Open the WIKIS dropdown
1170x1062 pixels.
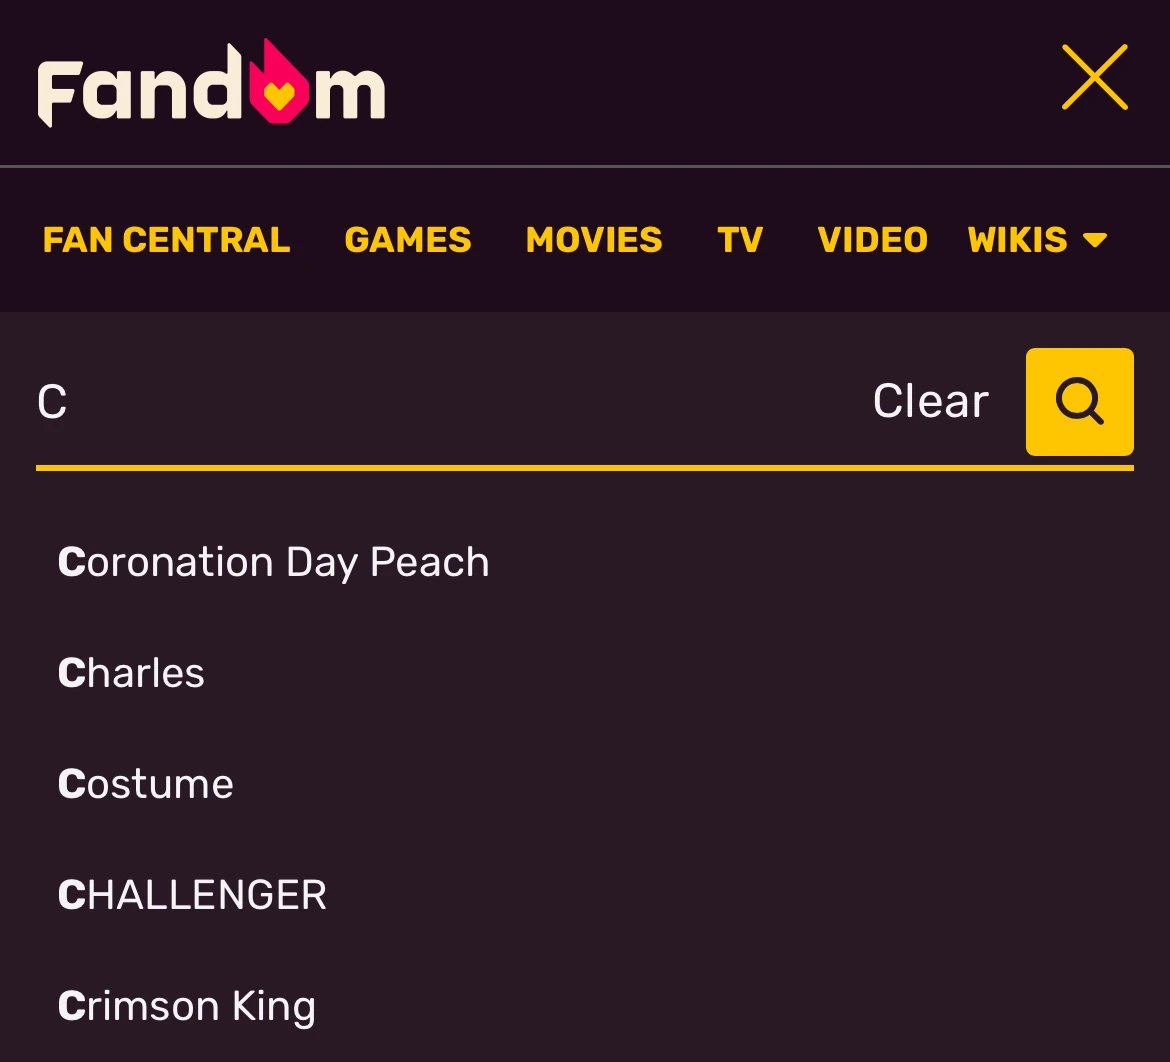point(1015,240)
